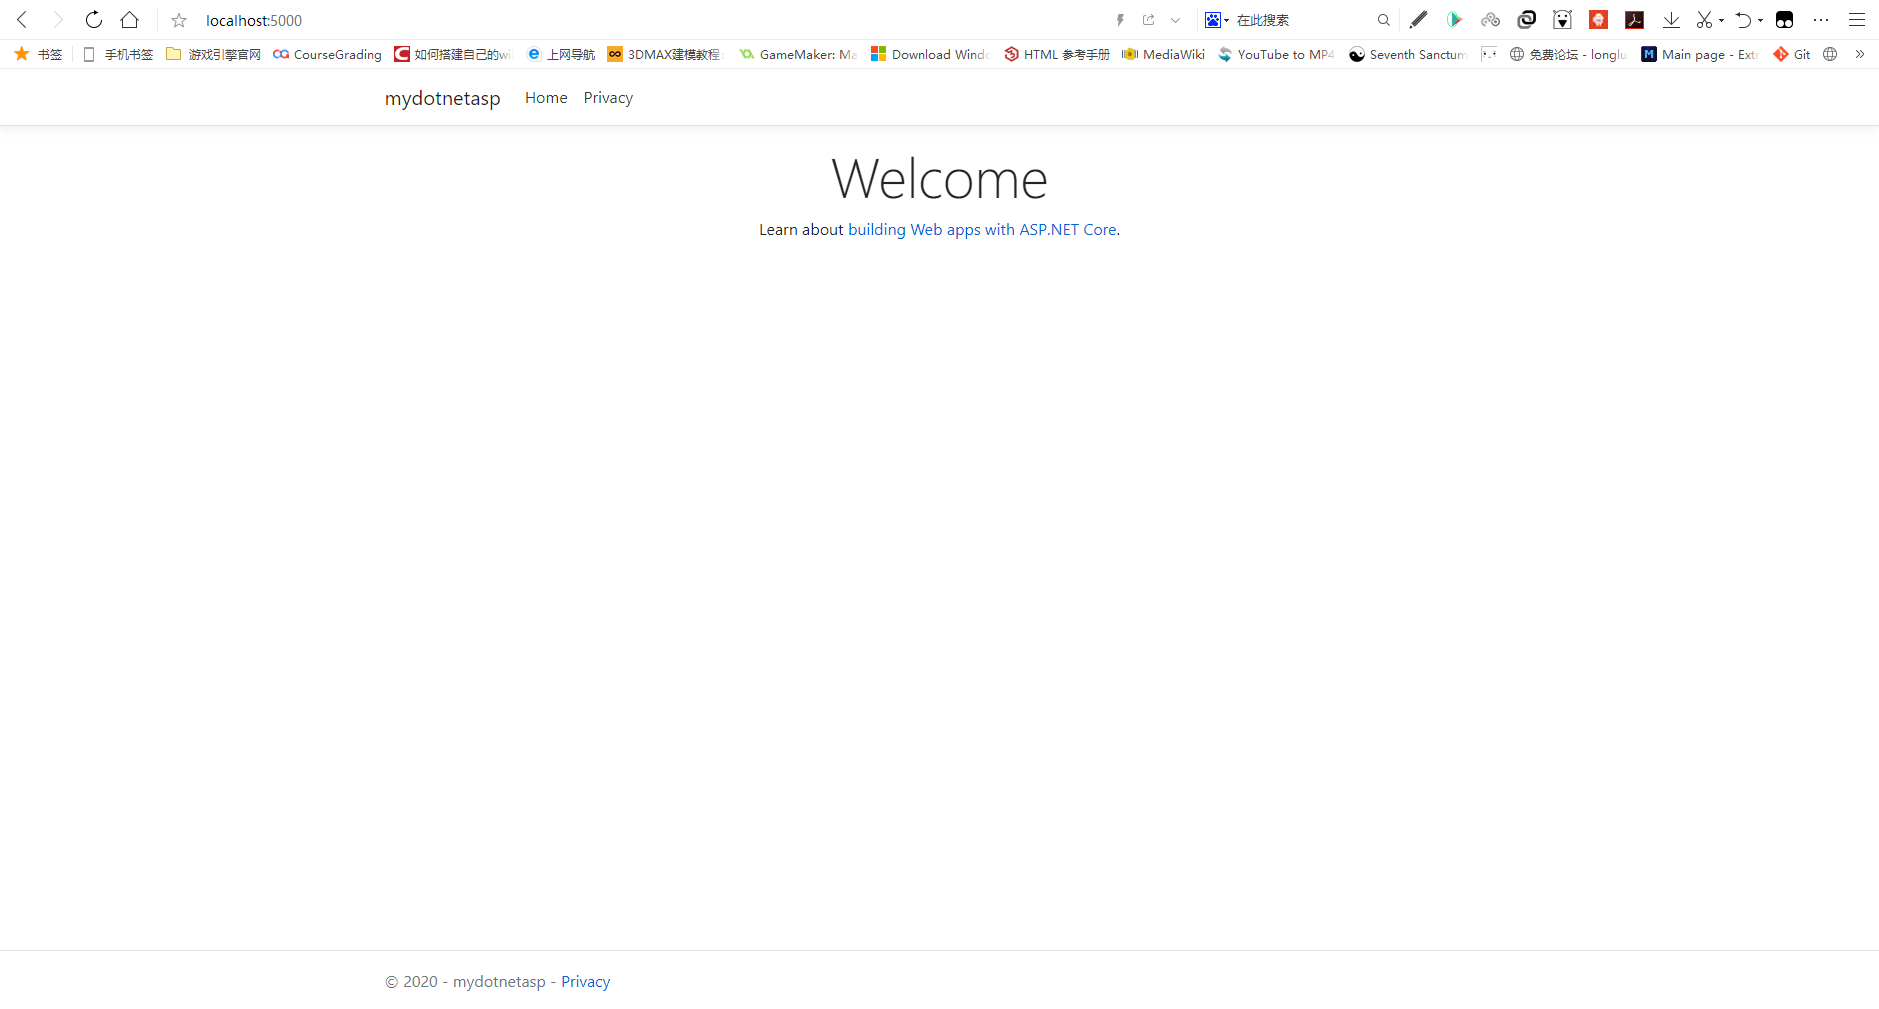Click the magnifier search icon
The height and width of the screenshot is (1009, 1879).
pyautogui.click(x=1384, y=20)
